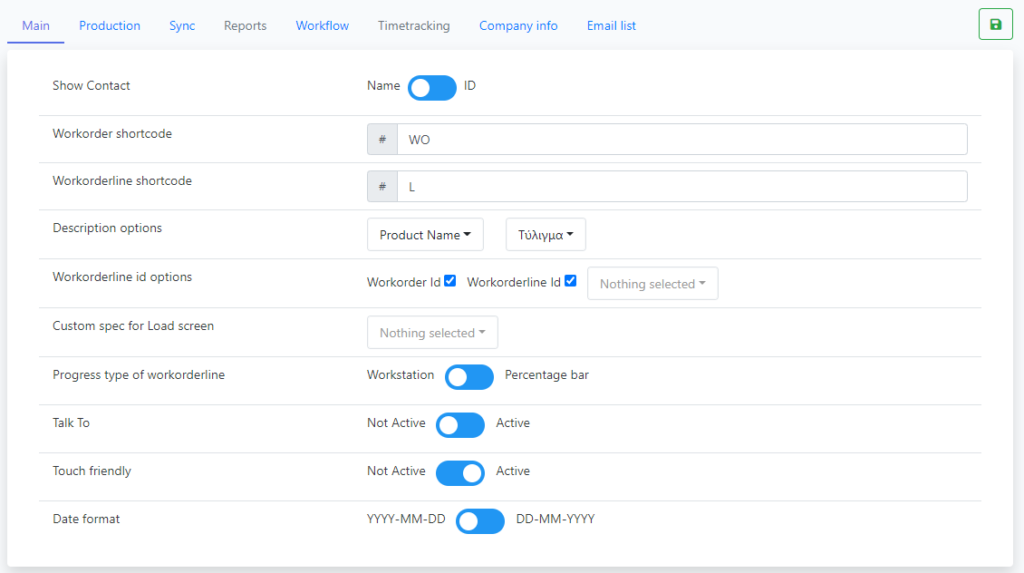Disable the Touch friendly switch
This screenshot has width=1024, height=573.
[x=460, y=472]
